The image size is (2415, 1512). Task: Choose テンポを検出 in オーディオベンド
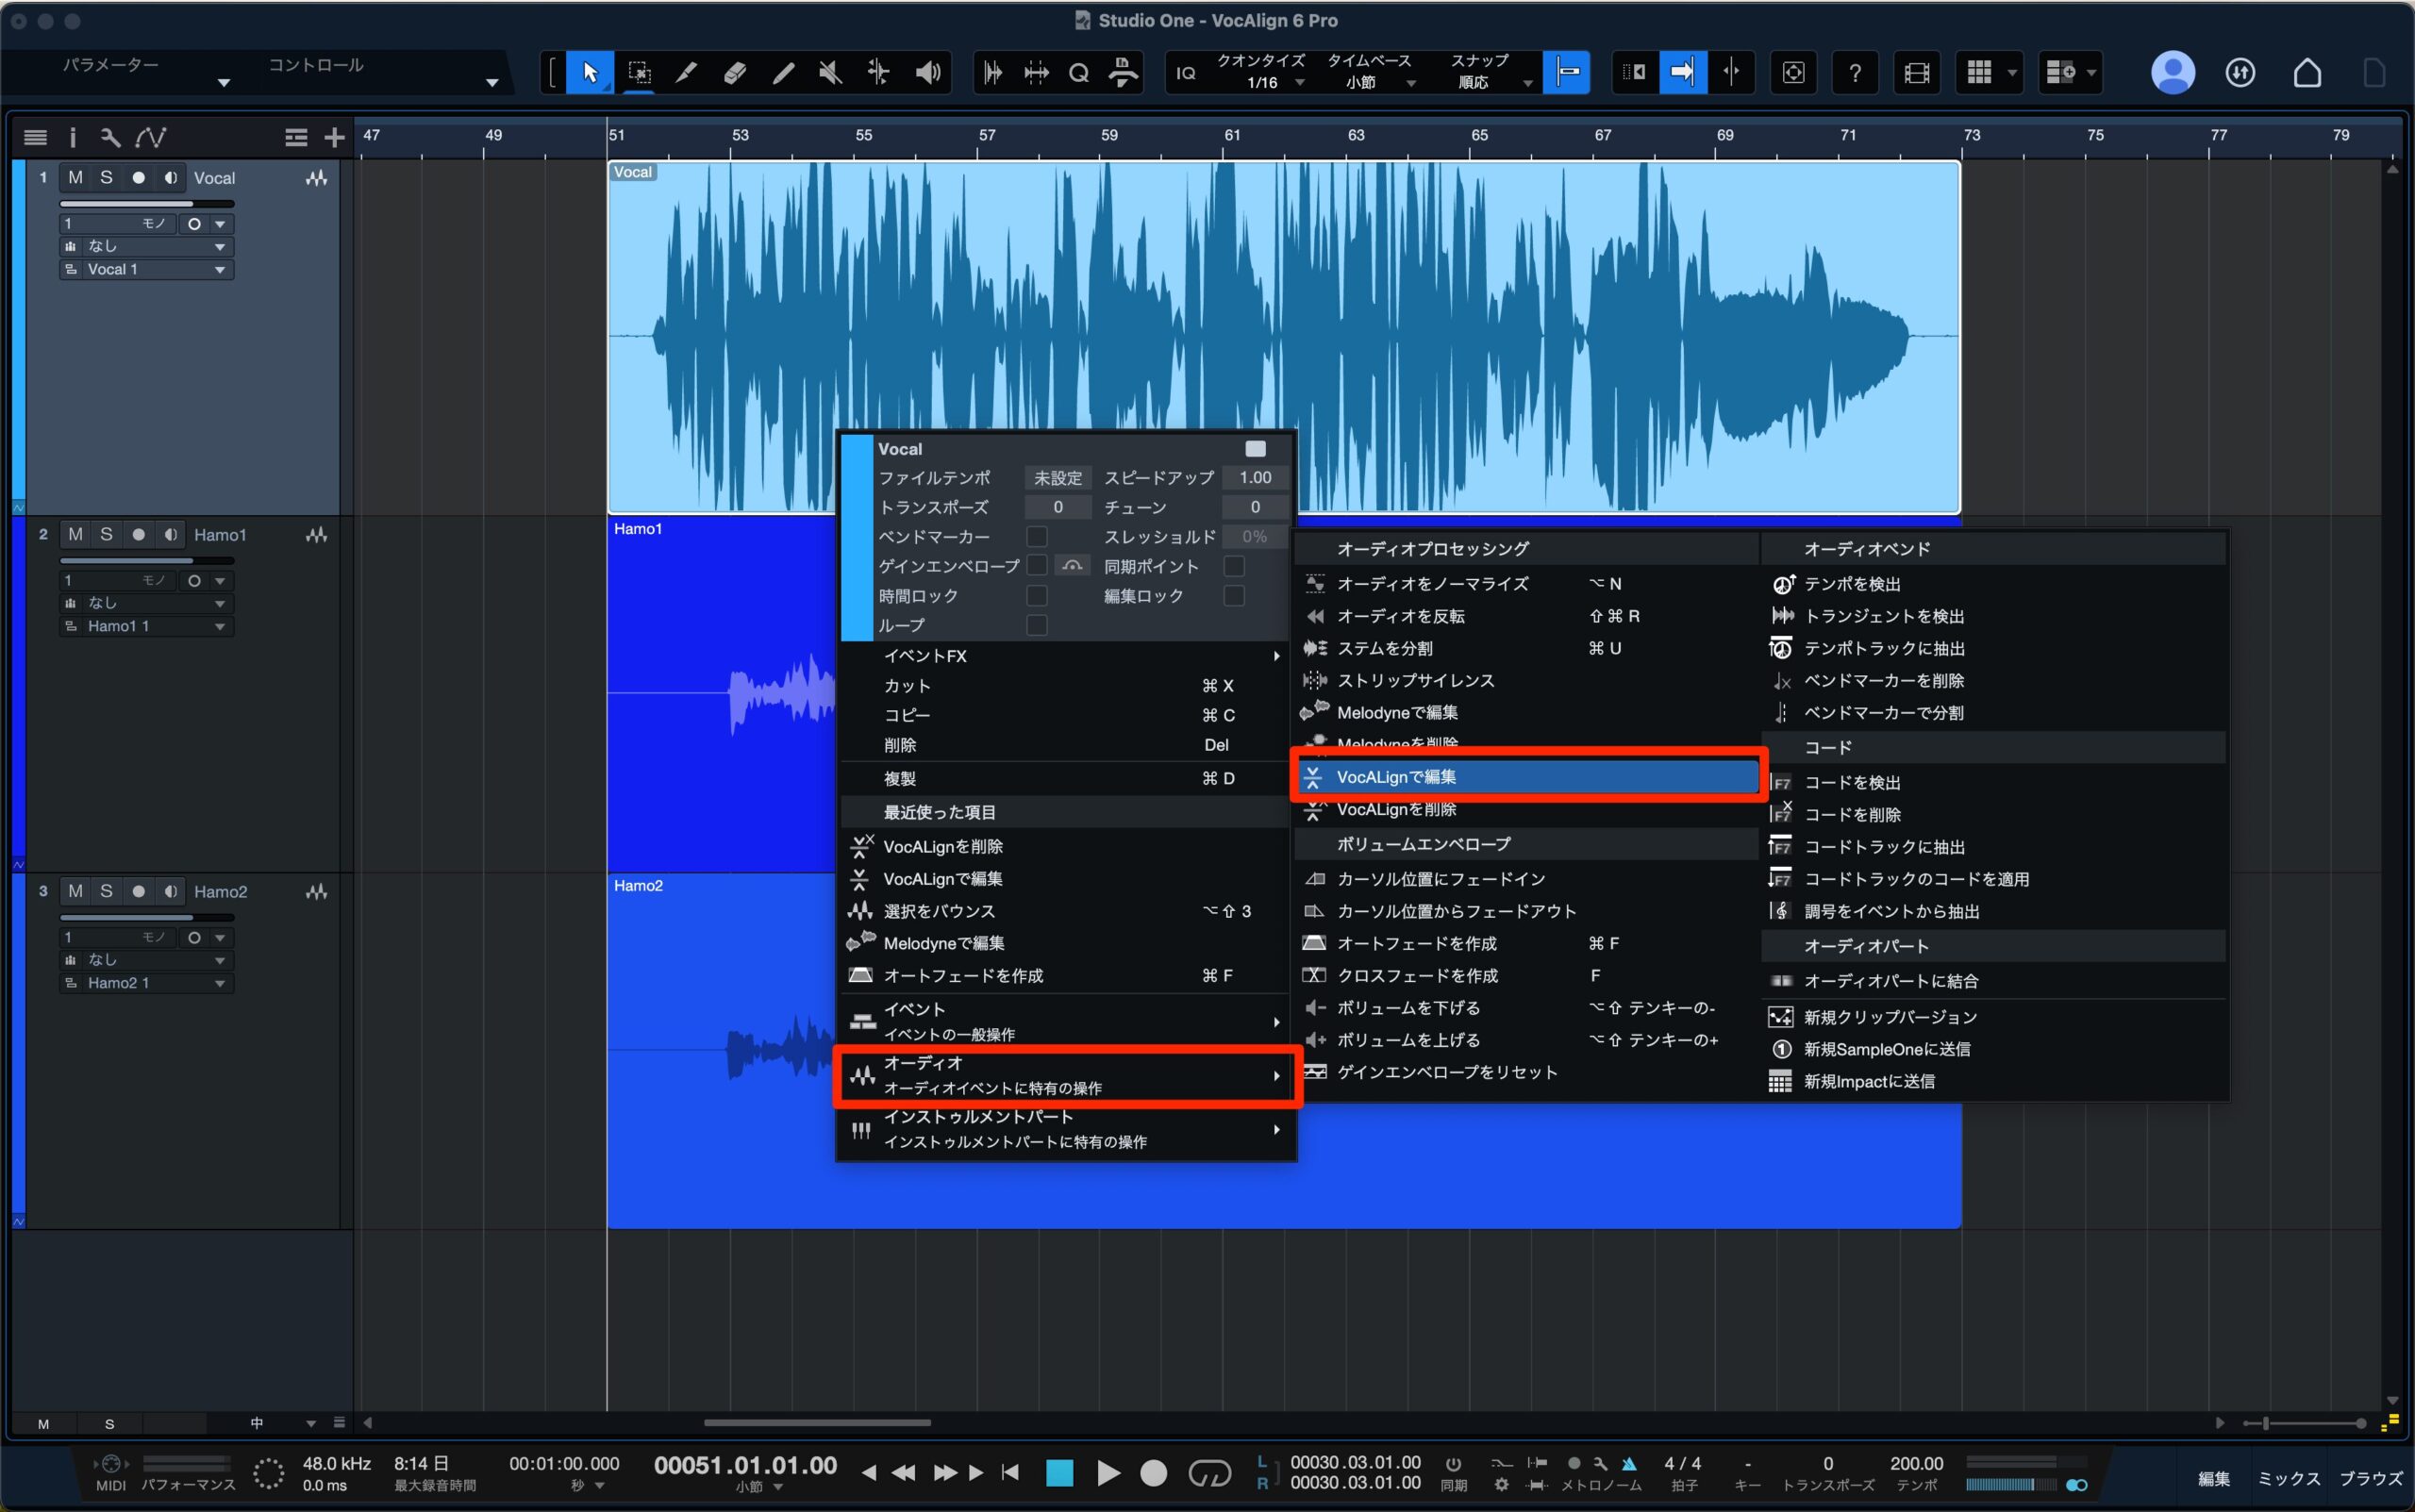pyautogui.click(x=1994, y=584)
